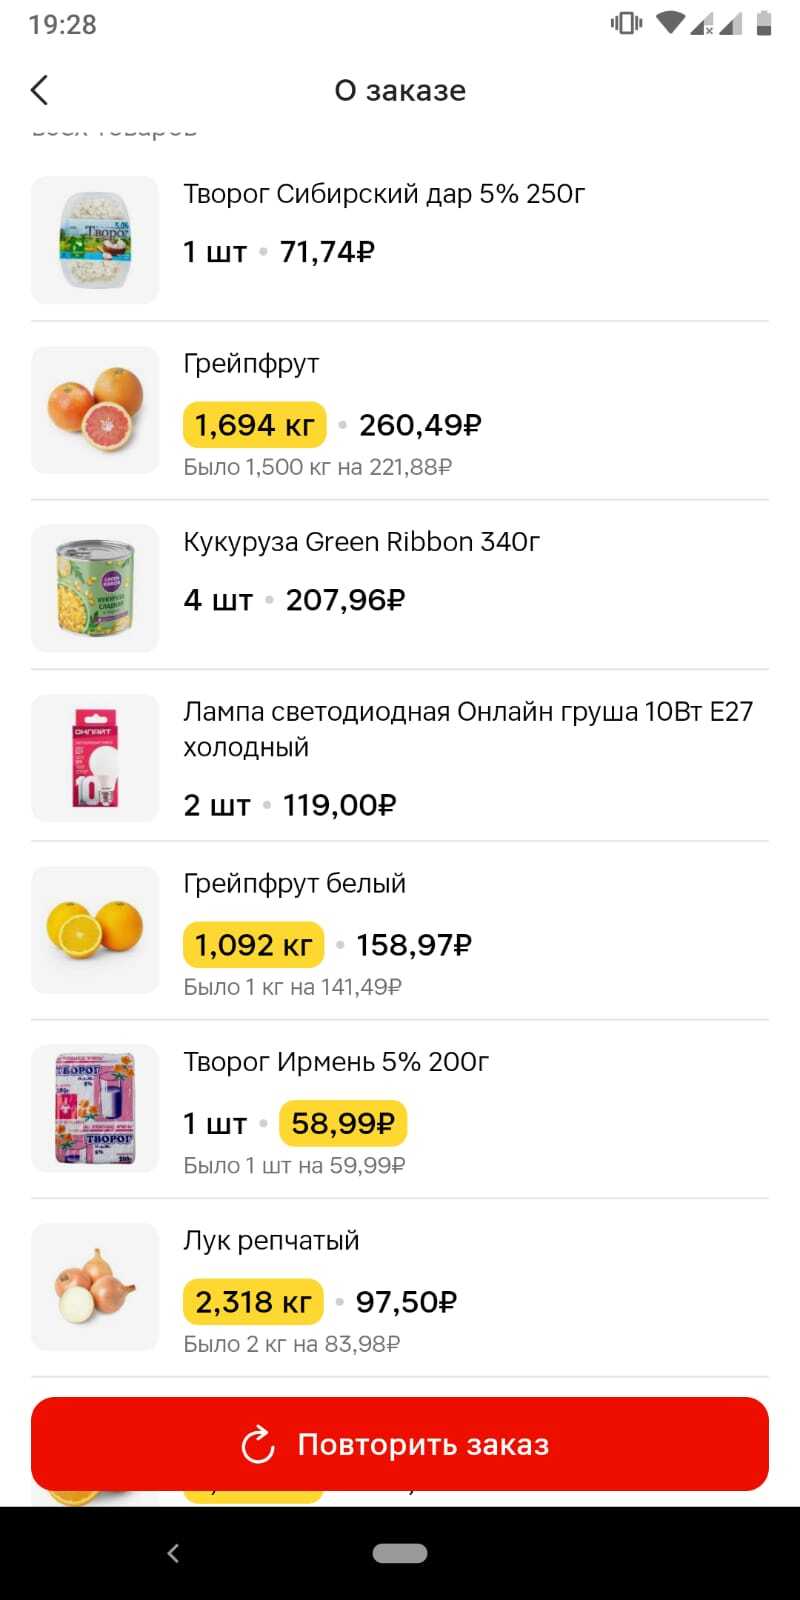Tap the 2,318 кг weight badge
Screen dimensions: 800x1600
click(x=253, y=1302)
